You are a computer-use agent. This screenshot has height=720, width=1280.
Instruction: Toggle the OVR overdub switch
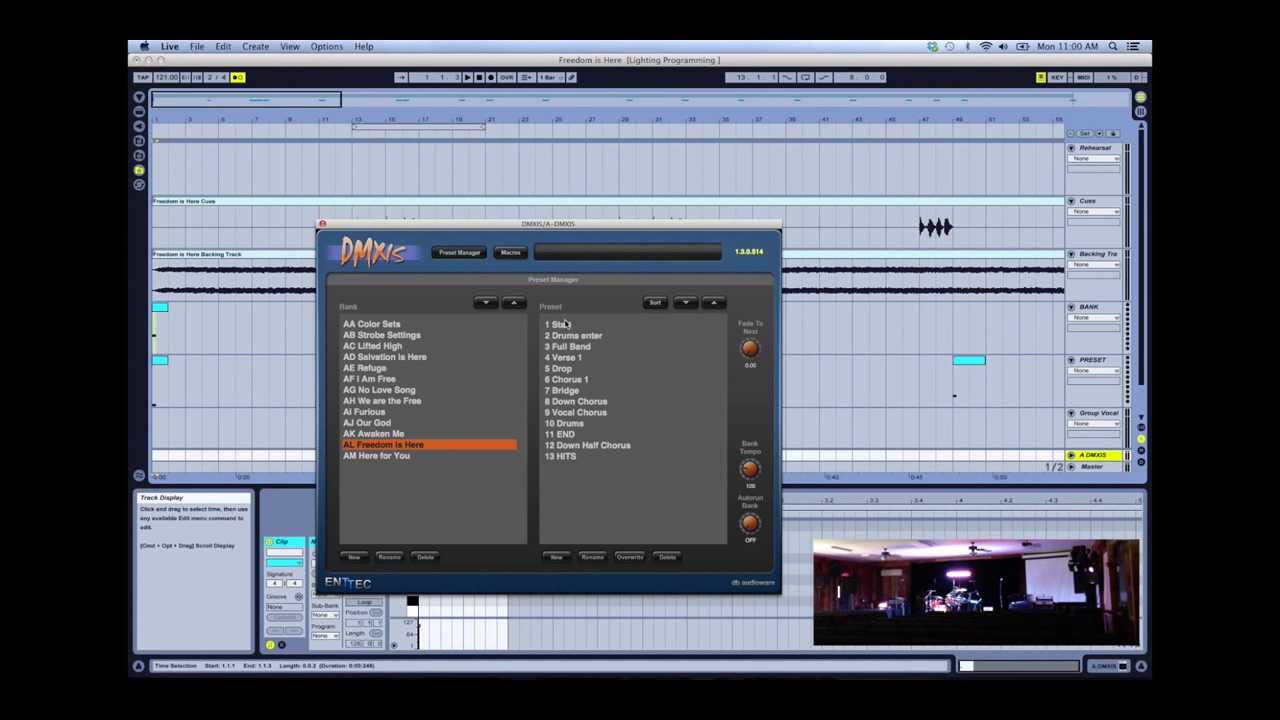coord(507,77)
